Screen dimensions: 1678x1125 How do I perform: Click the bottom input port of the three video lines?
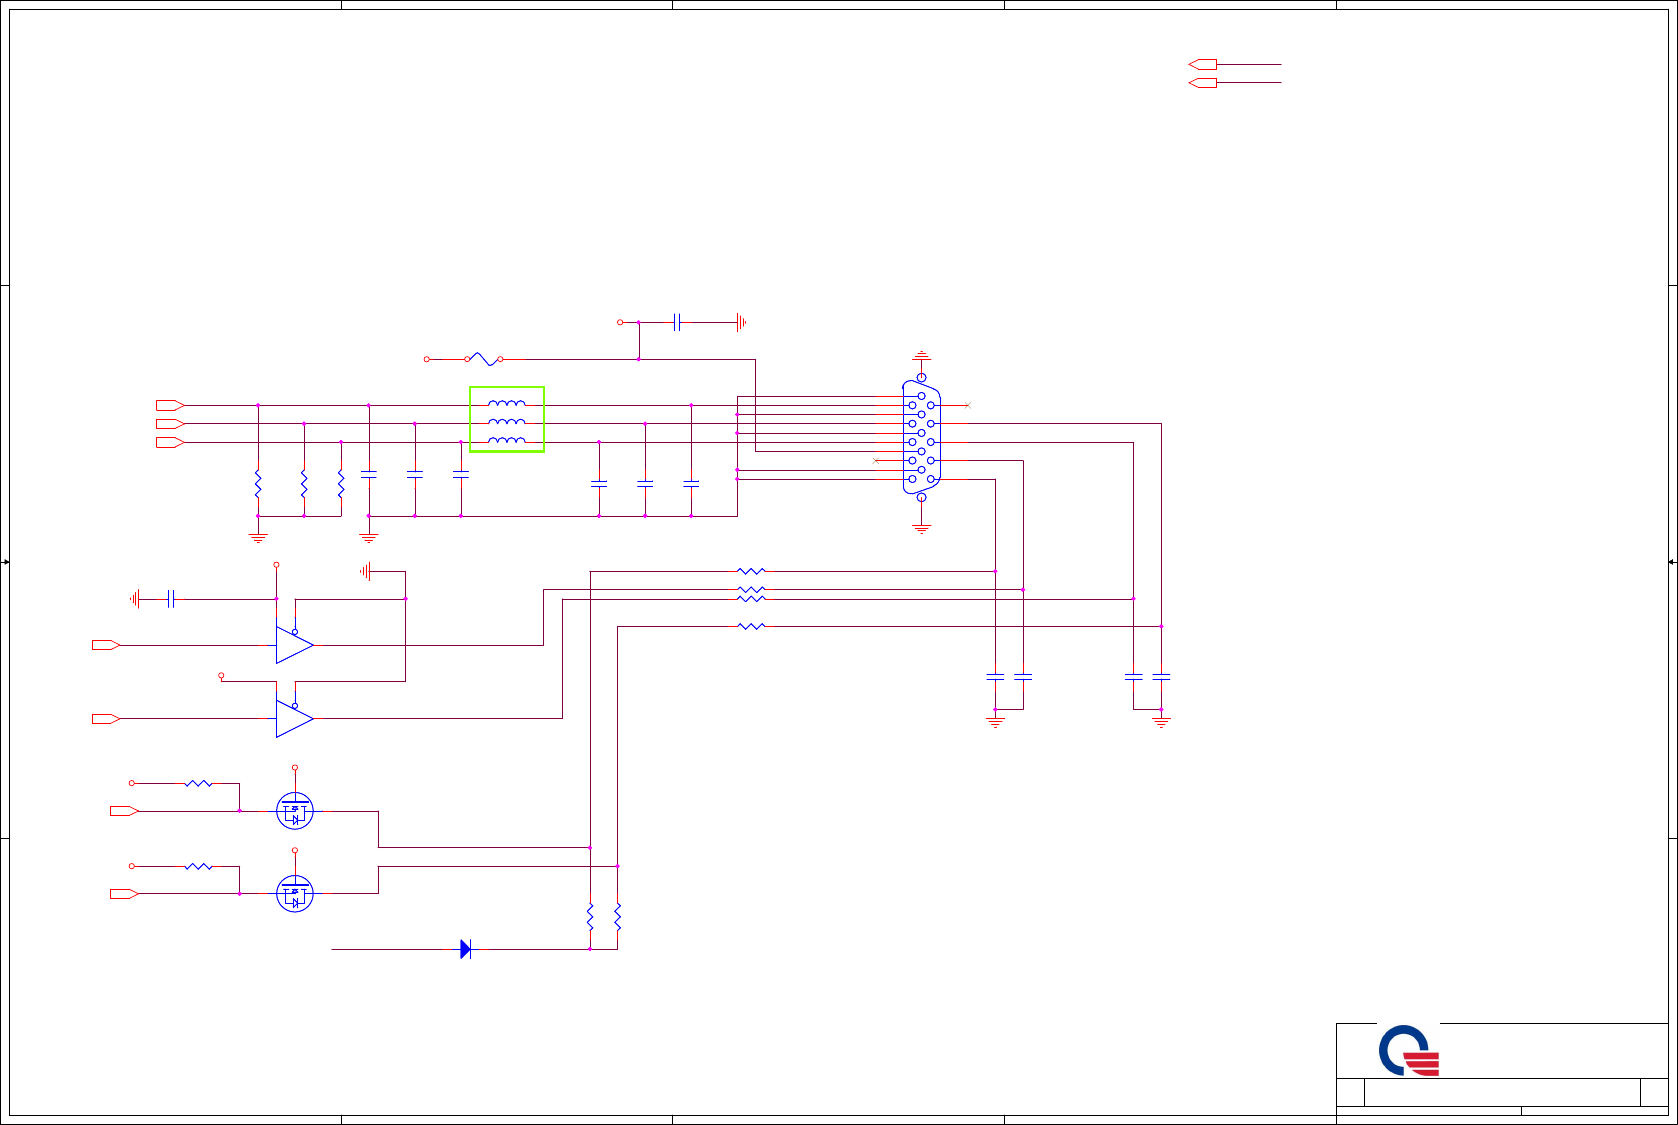tap(170, 442)
